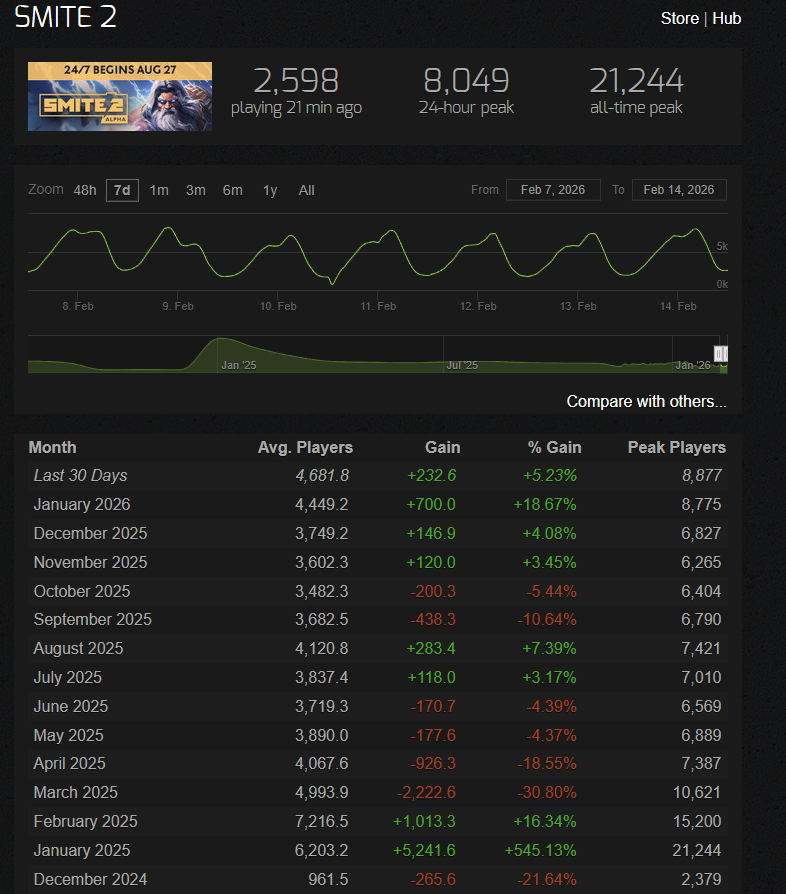Screen dimensions: 786x894
Task: Click the 2,598 playing count
Action: (296, 80)
